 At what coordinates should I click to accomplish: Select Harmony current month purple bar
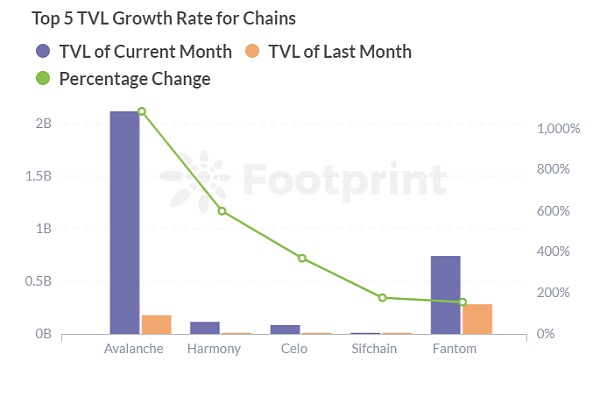(x=205, y=328)
